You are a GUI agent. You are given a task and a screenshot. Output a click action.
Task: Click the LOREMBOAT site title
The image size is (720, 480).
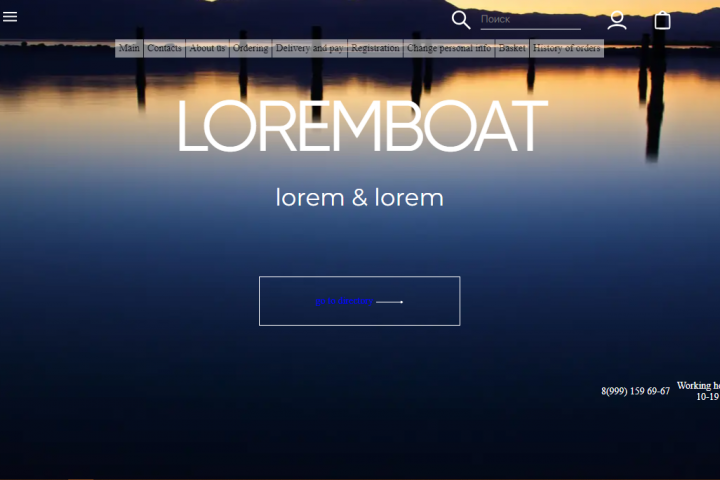(363, 126)
